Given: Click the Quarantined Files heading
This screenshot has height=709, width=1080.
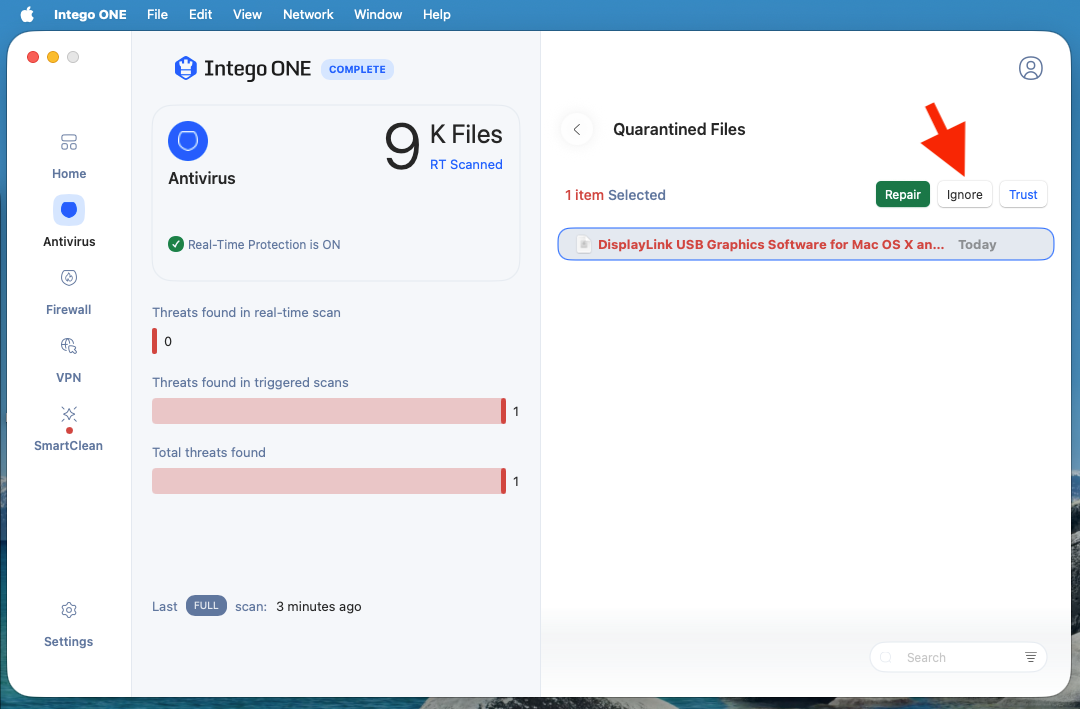Looking at the screenshot, I should 679,130.
